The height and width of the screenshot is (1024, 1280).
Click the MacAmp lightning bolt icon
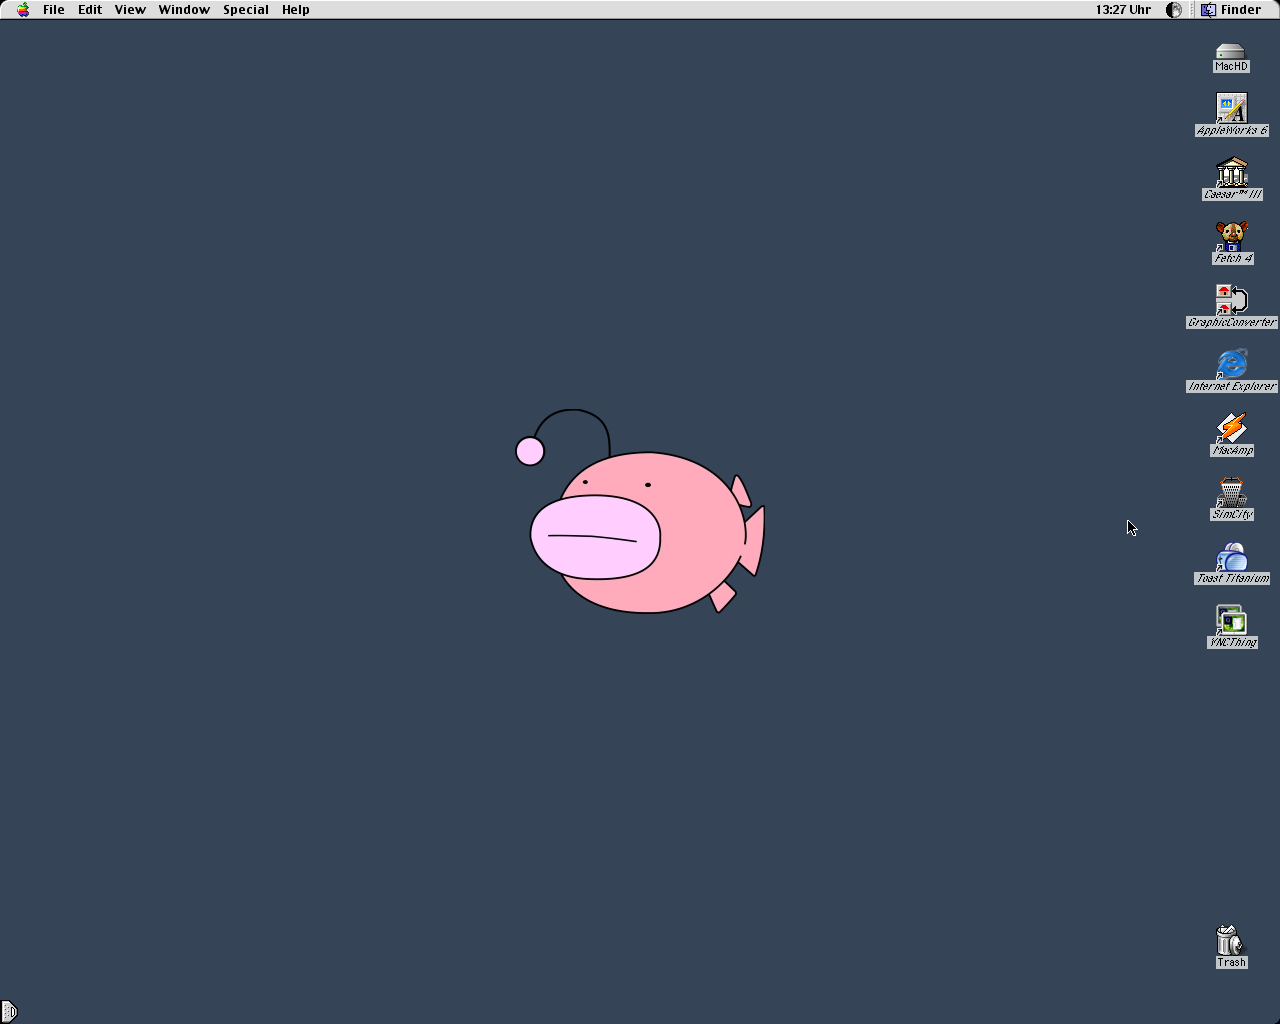click(x=1231, y=429)
